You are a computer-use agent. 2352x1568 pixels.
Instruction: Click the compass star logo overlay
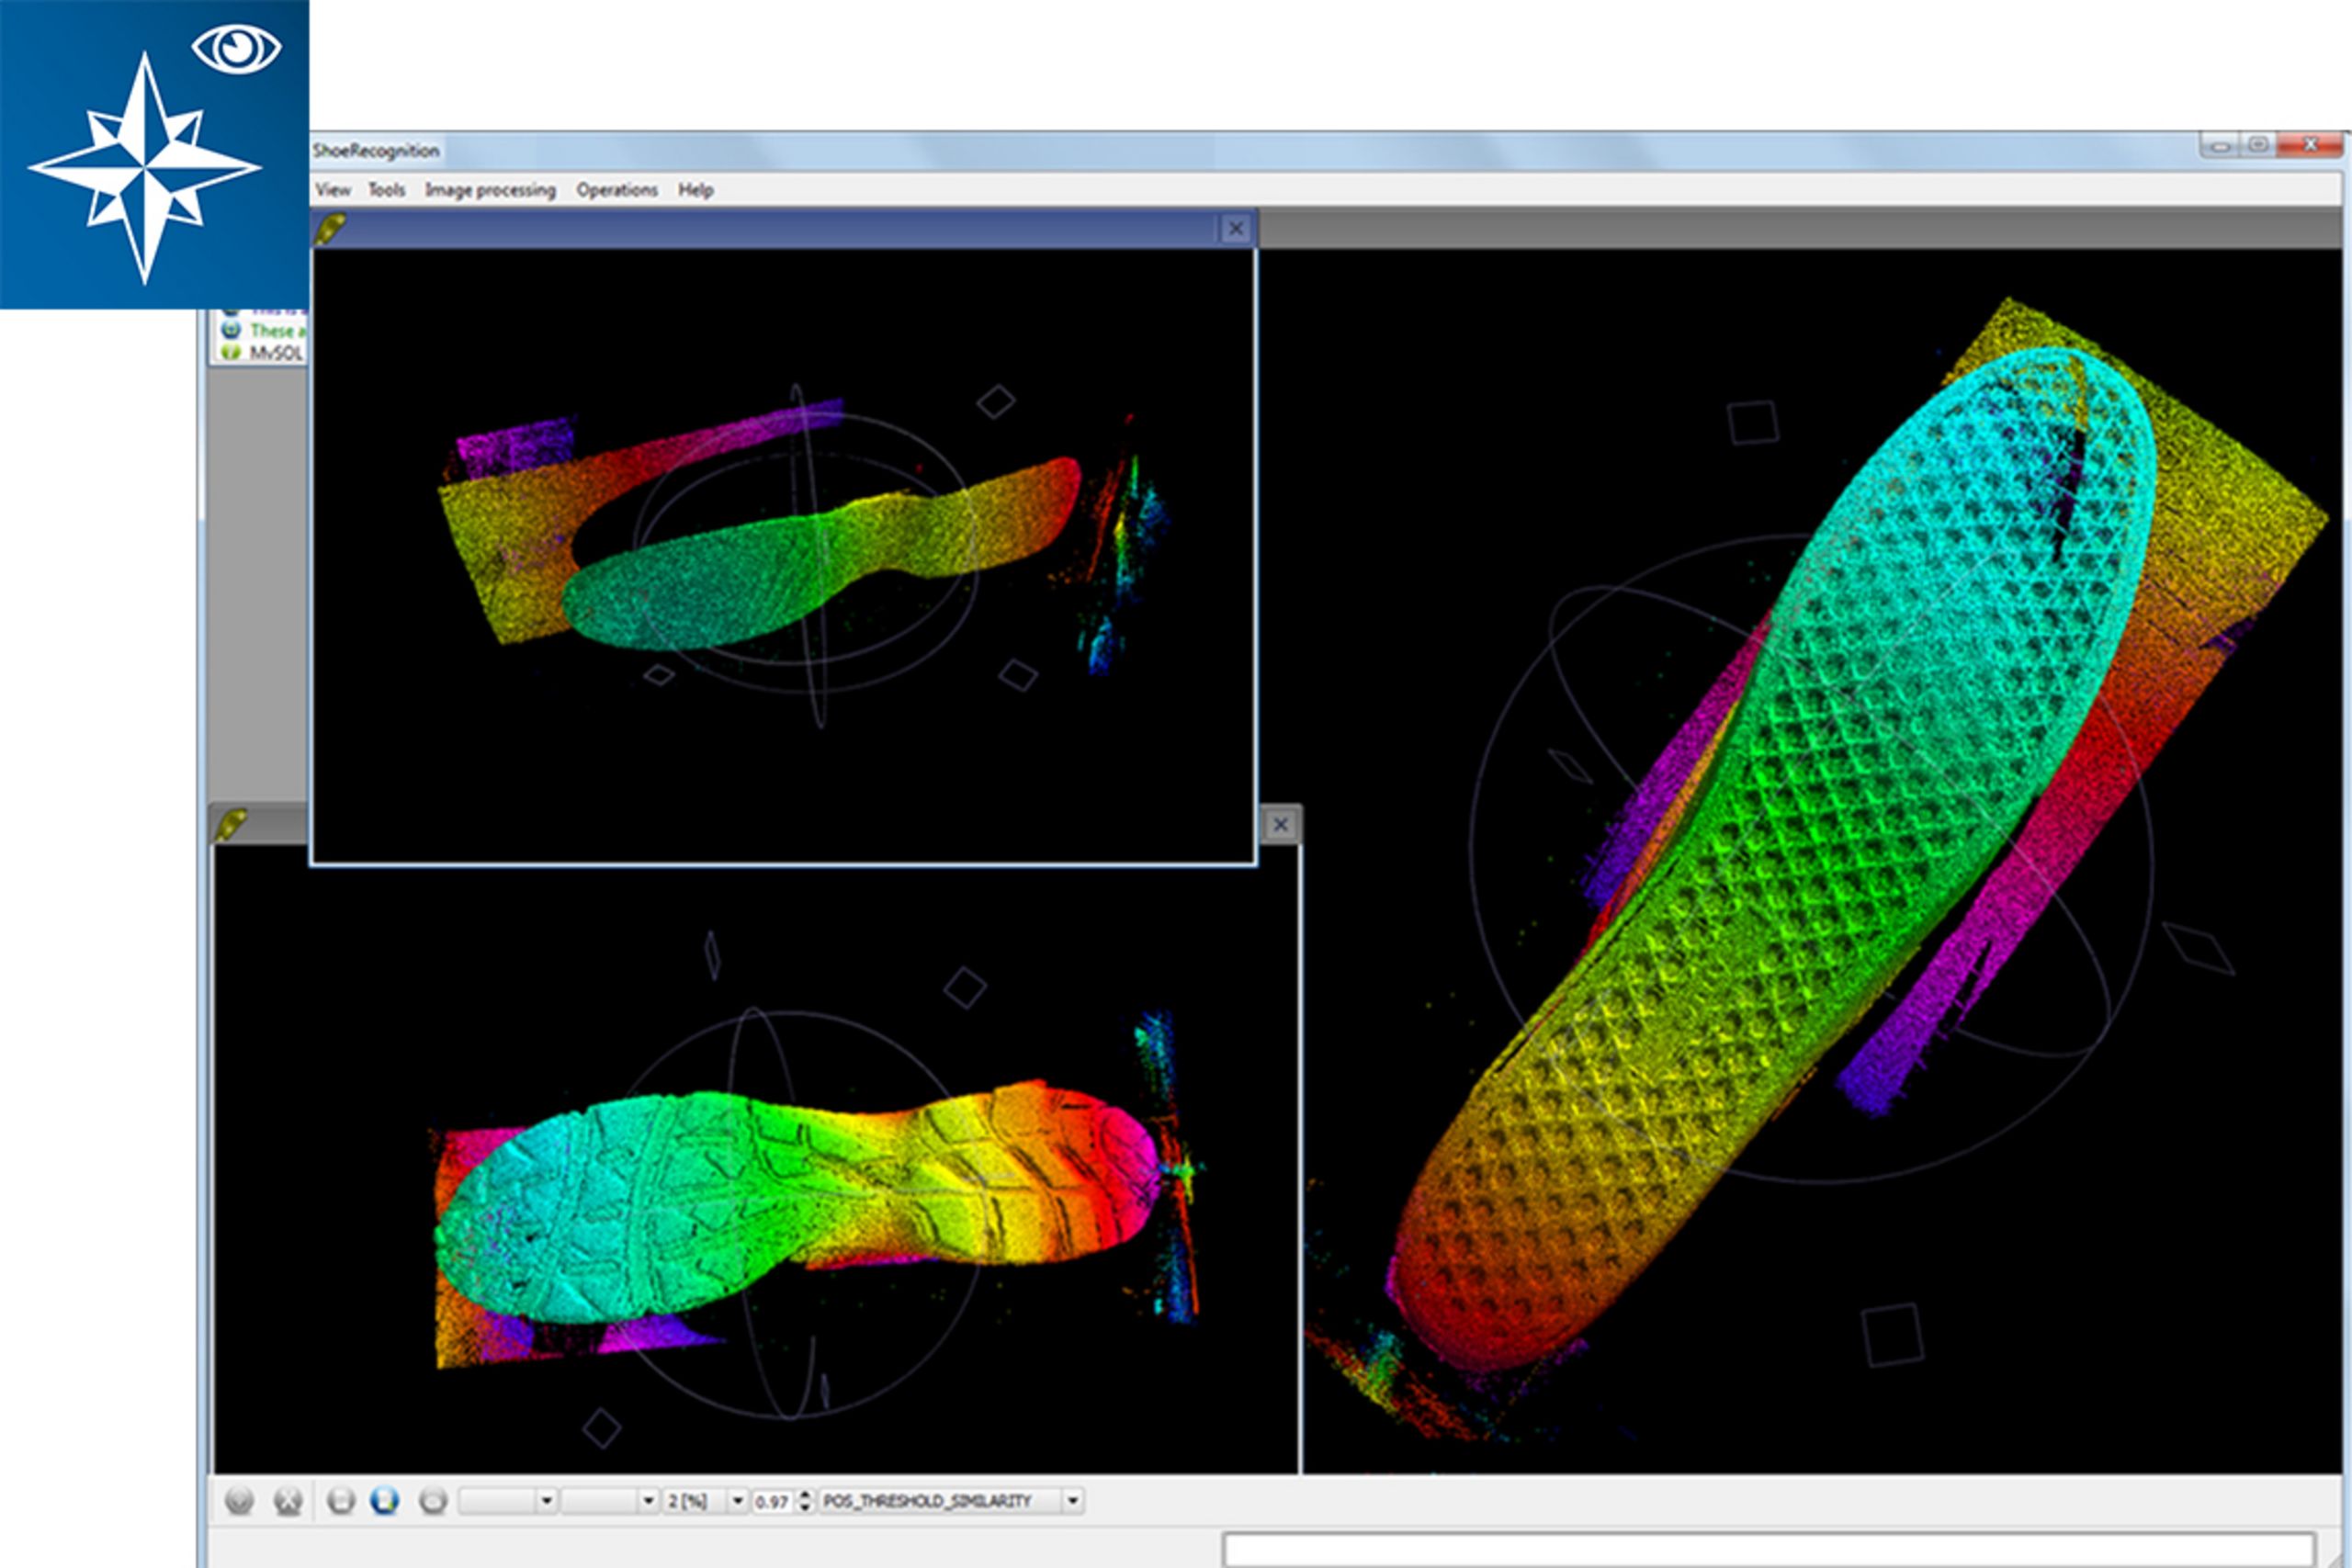(145, 168)
